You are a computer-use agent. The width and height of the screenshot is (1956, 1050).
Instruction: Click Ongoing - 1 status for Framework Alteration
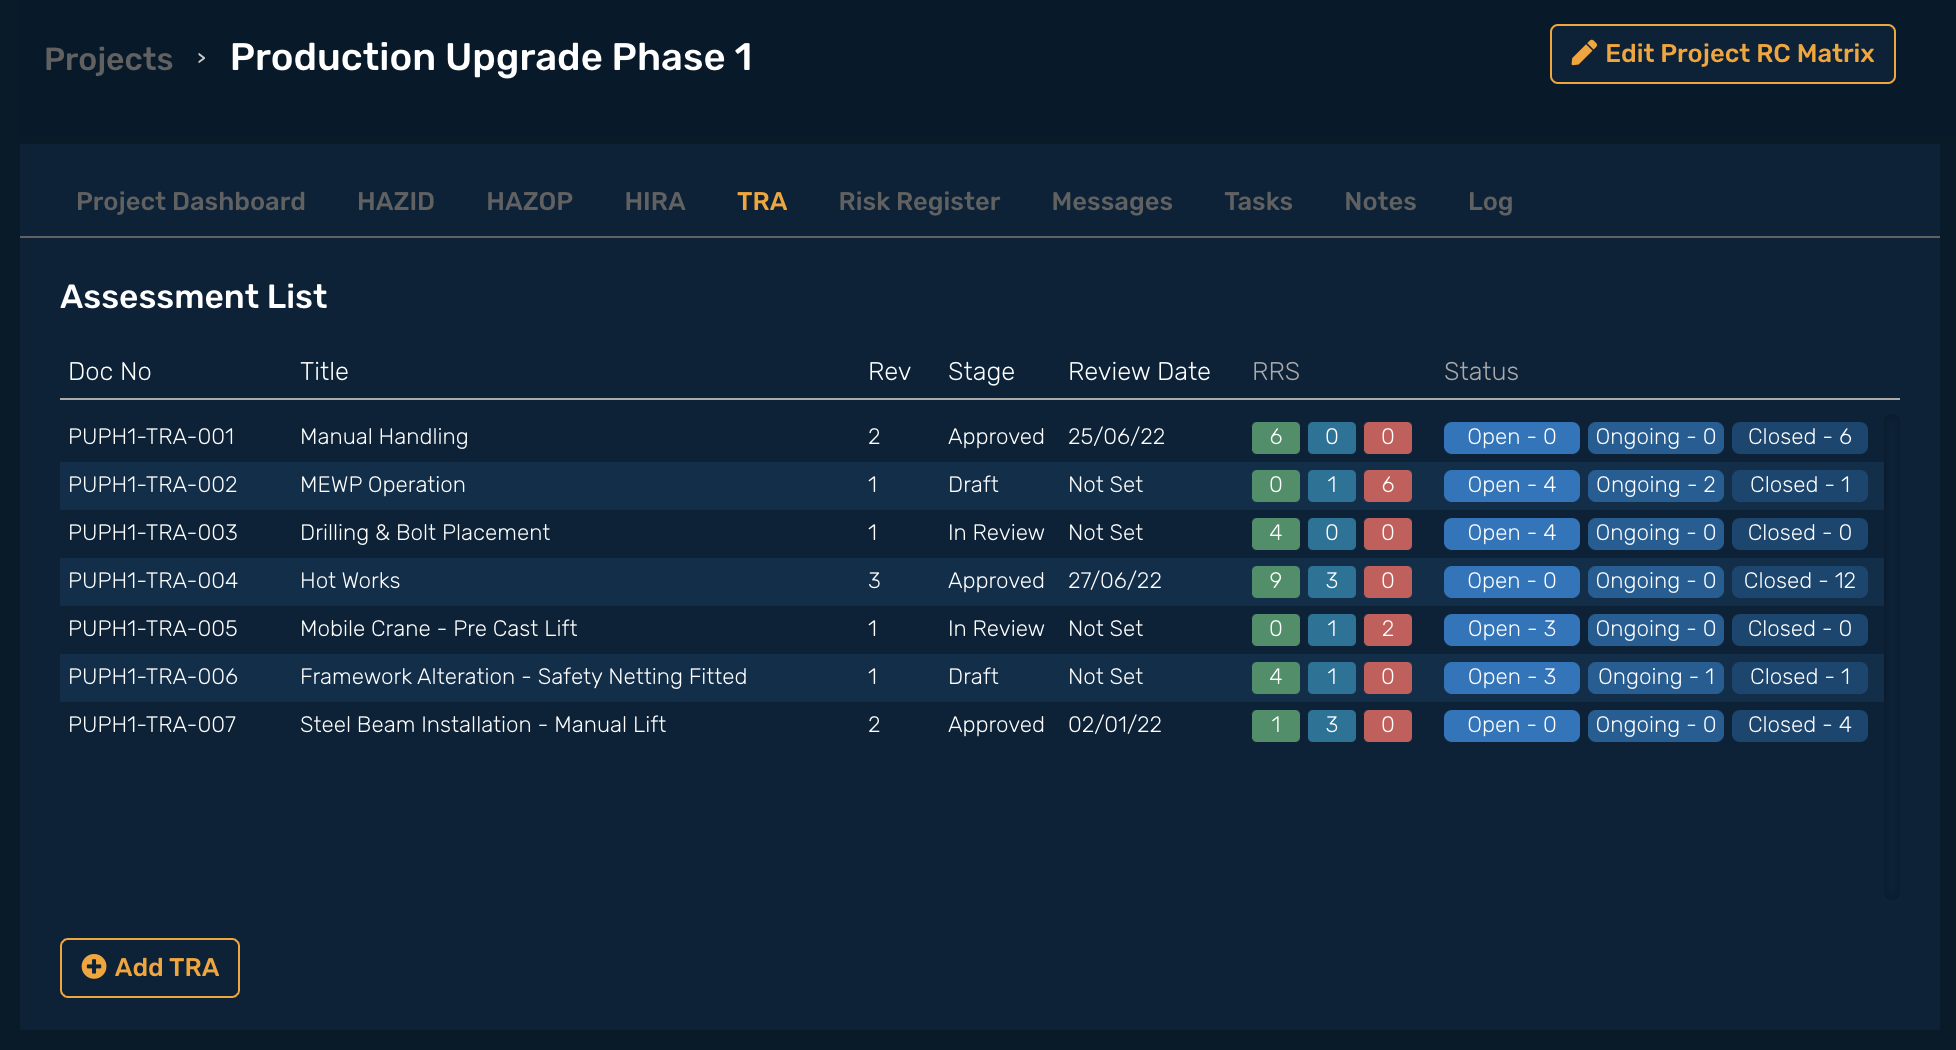tap(1655, 677)
